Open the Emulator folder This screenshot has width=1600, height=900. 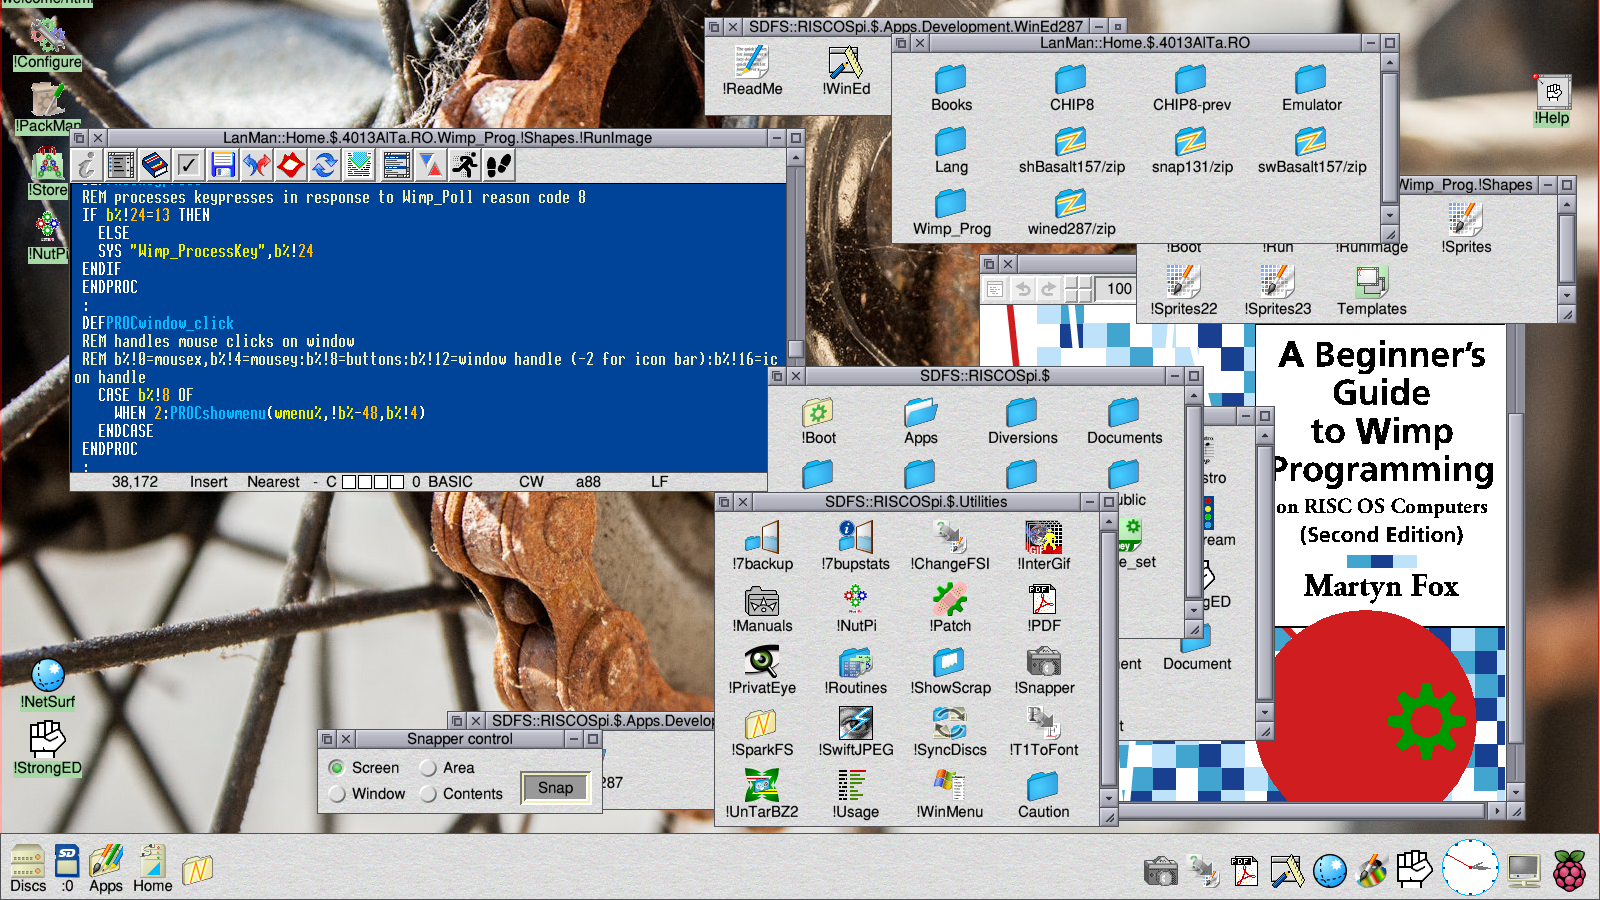point(1311,88)
